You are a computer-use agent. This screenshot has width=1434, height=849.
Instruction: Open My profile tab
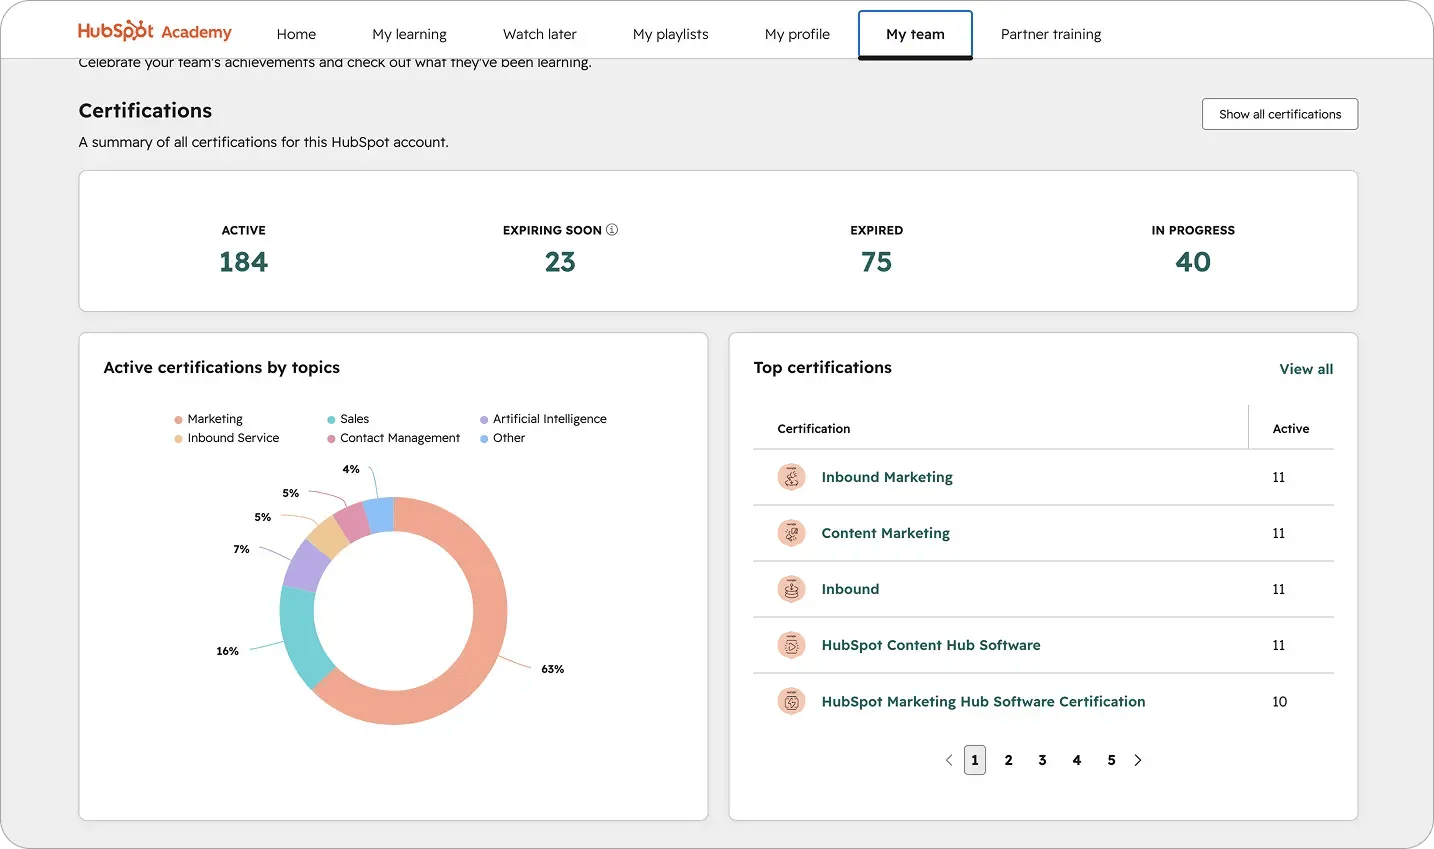tap(798, 34)
